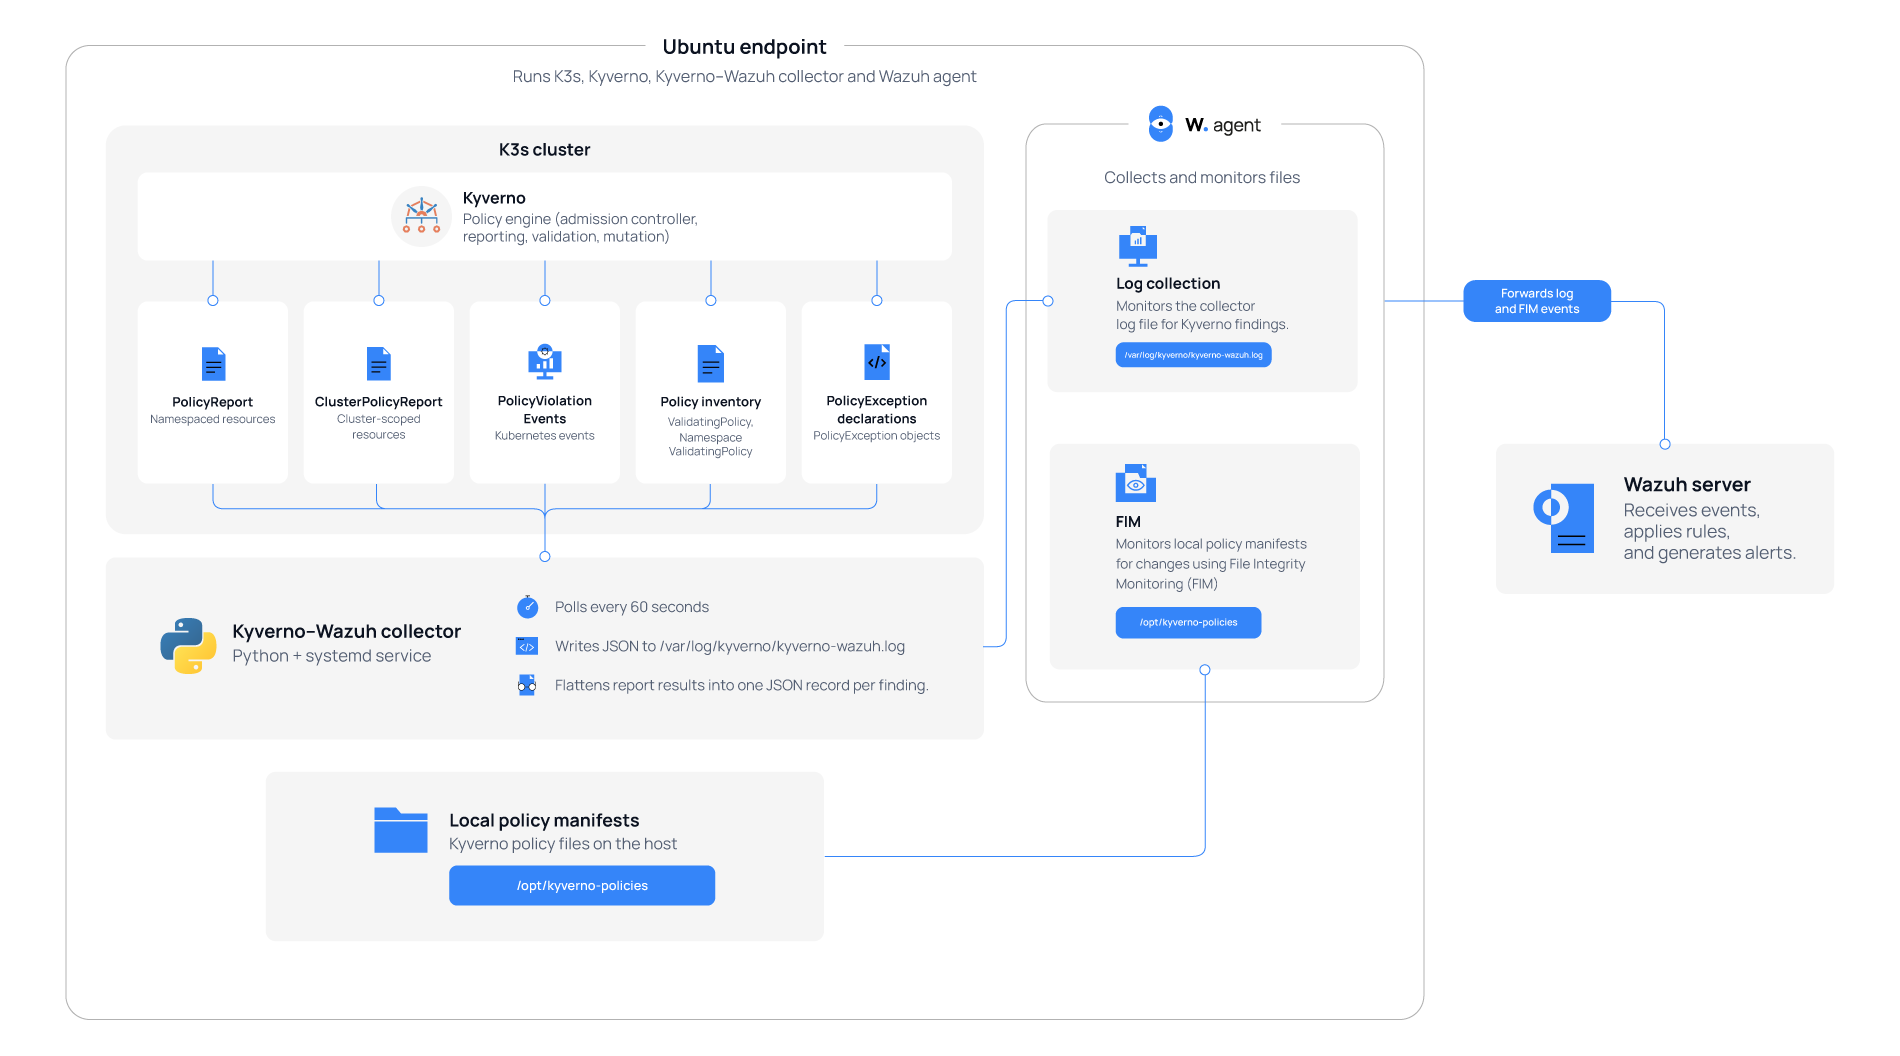
Task: Click the Policy inventory label
Action: pyautogui.click(x=711, y=402)
